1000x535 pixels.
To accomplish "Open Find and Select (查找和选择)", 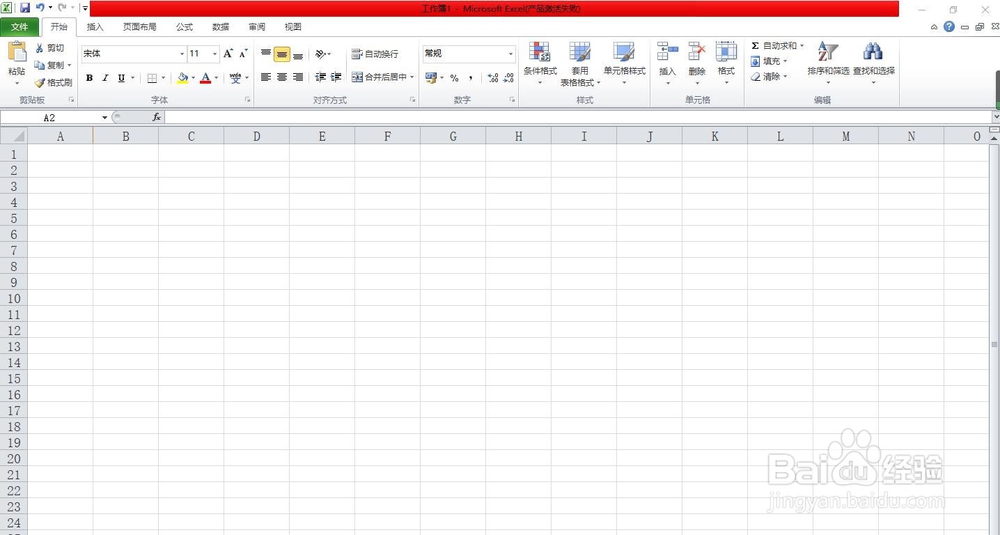I will click(874, 62).
